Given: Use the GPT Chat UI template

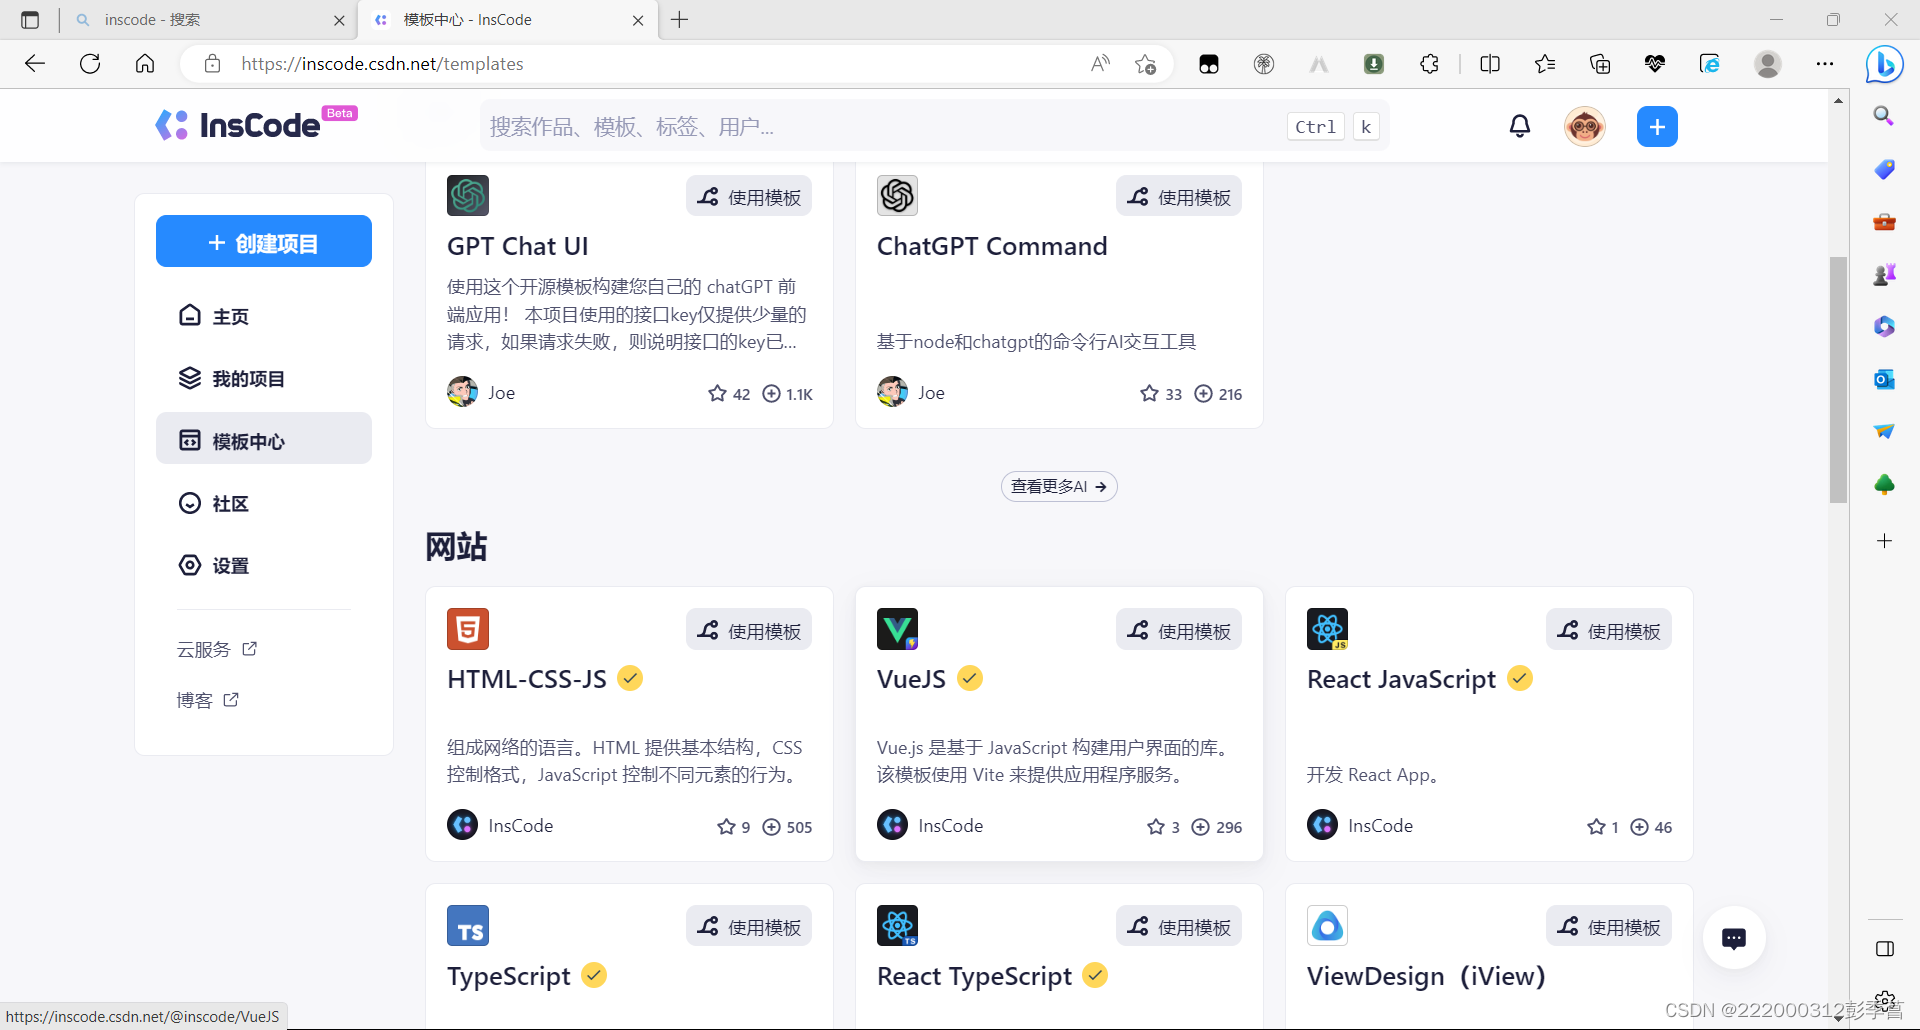Looking at the screenshot, I should (749, 196).
